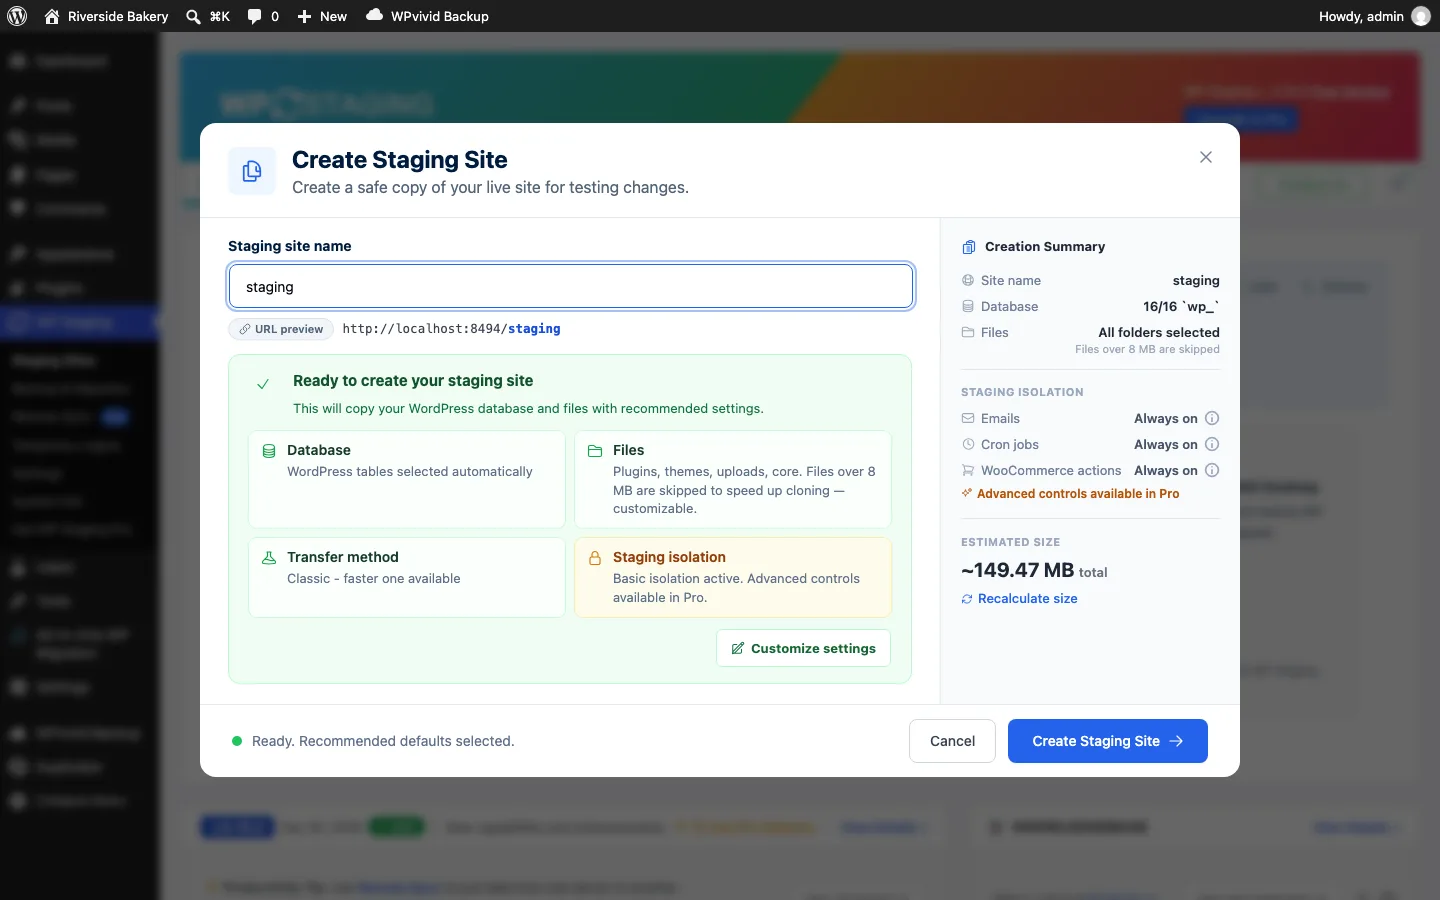
Task: Click the admin user avatar
Action: [x=1421, y=16]
